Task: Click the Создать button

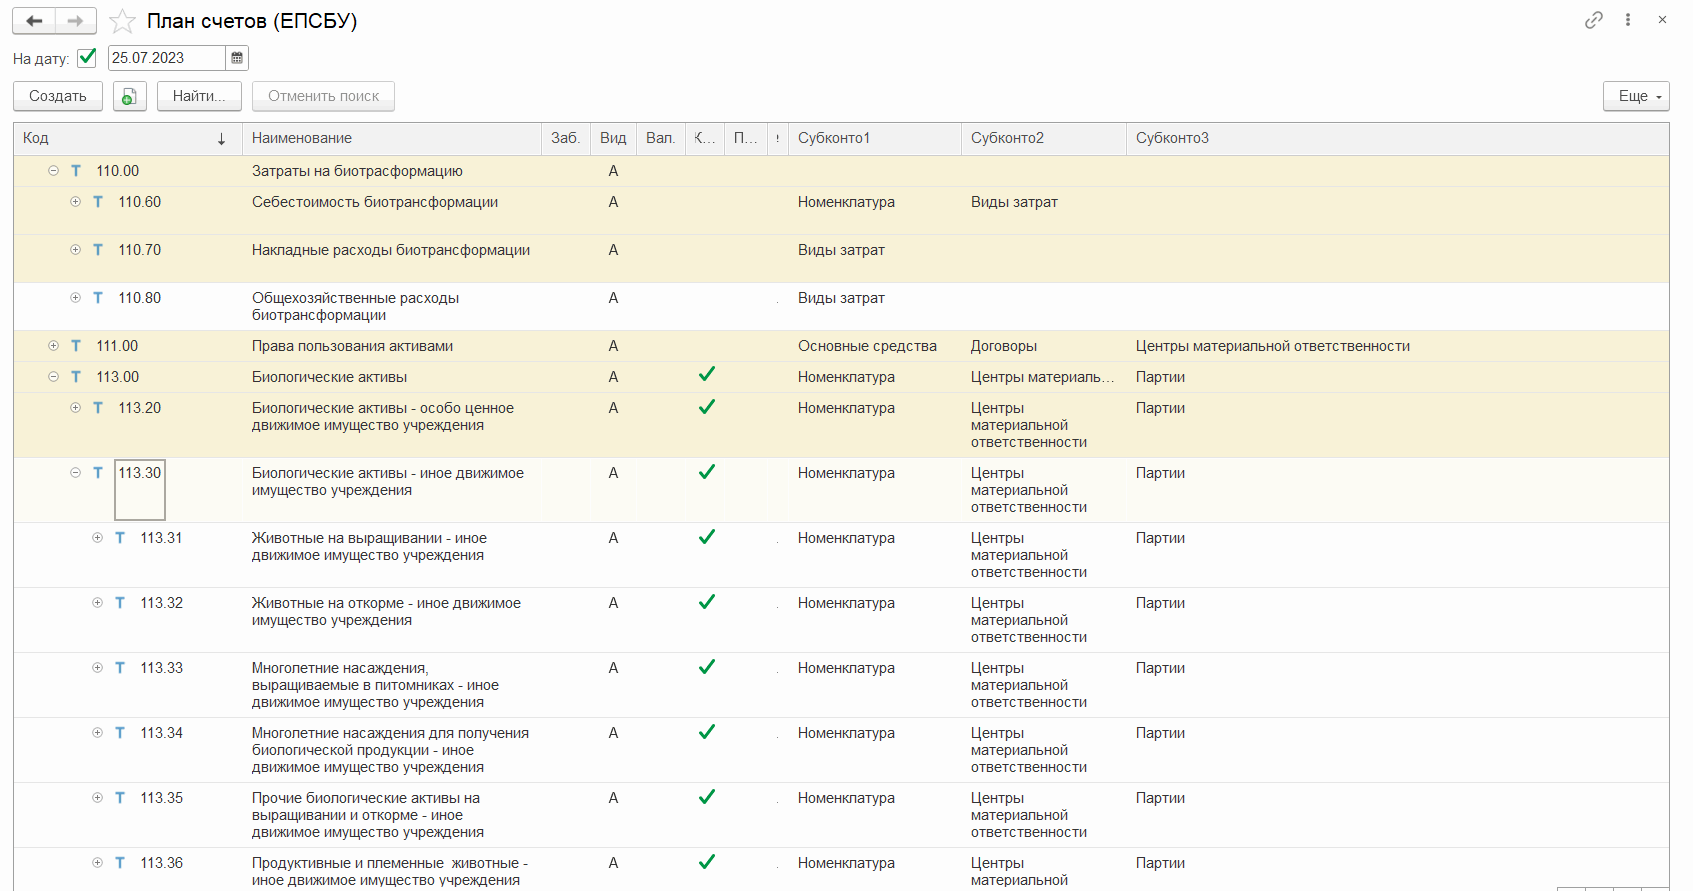Action: 58,96
